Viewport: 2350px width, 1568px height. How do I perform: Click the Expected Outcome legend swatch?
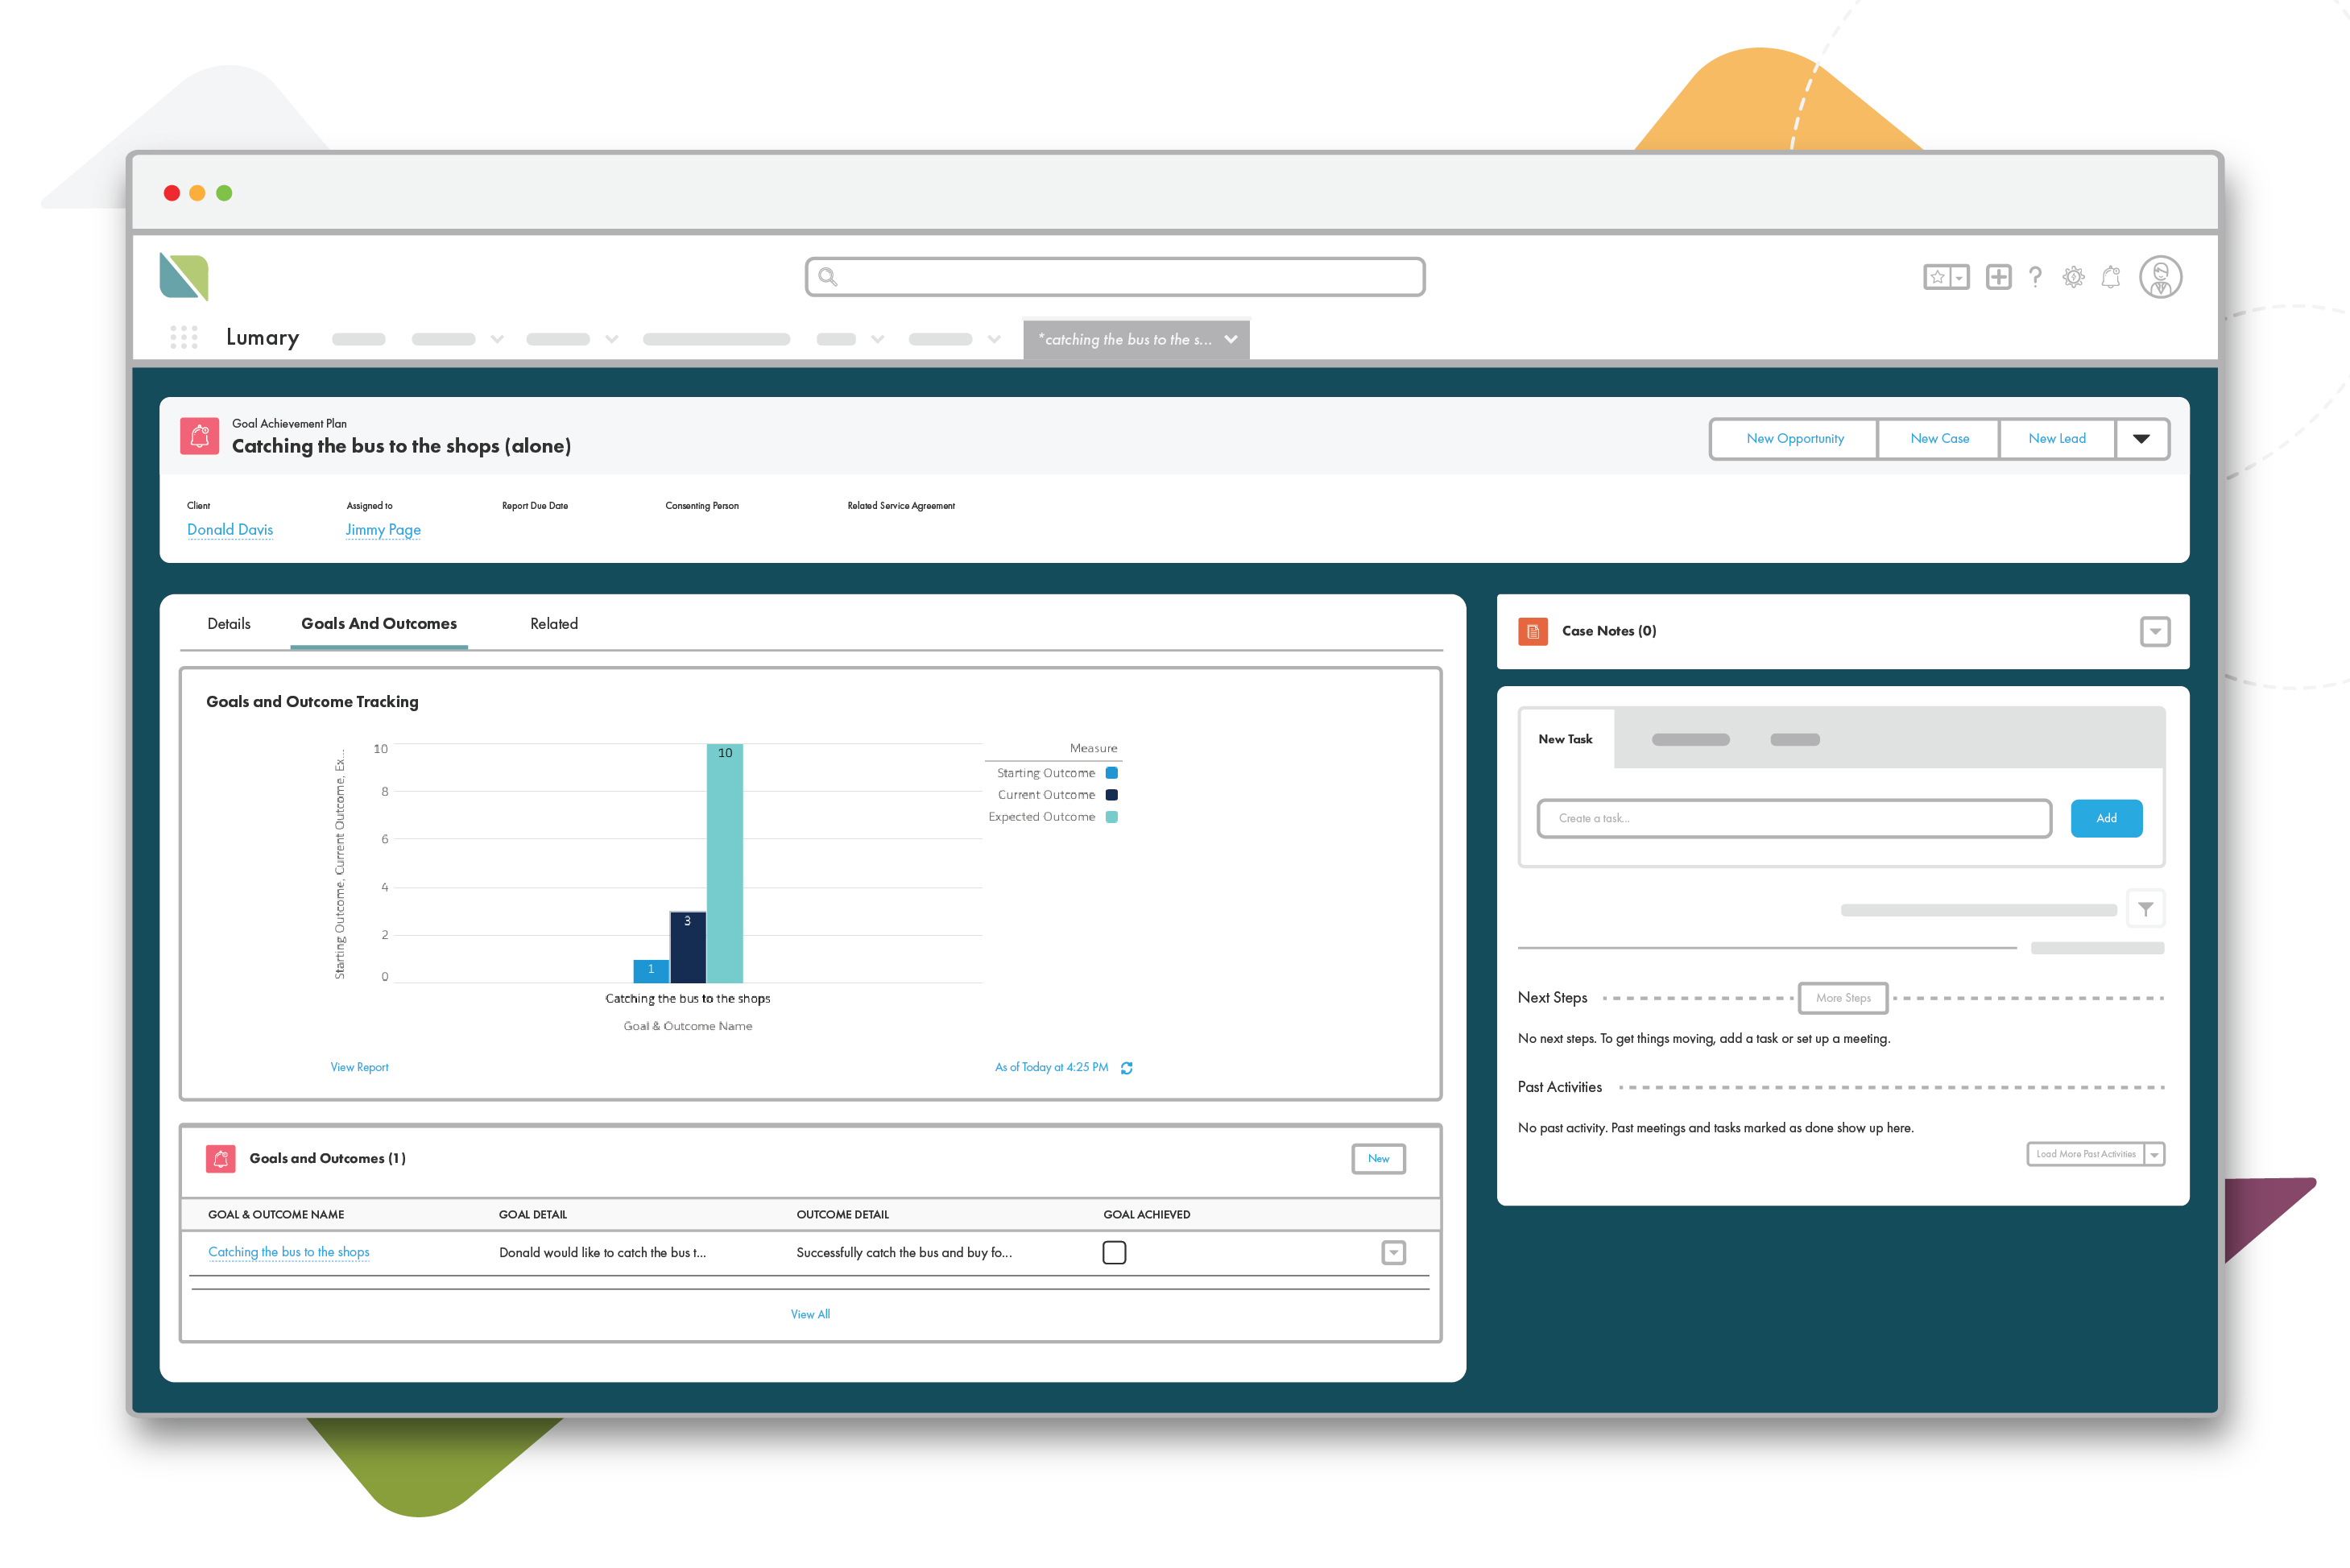(x=1111, y=817)
